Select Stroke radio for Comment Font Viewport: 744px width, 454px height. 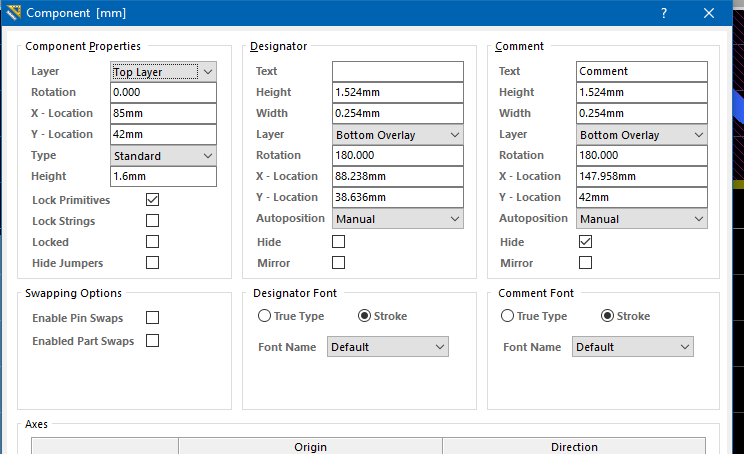pyautogui.click(x=607, y=316)
